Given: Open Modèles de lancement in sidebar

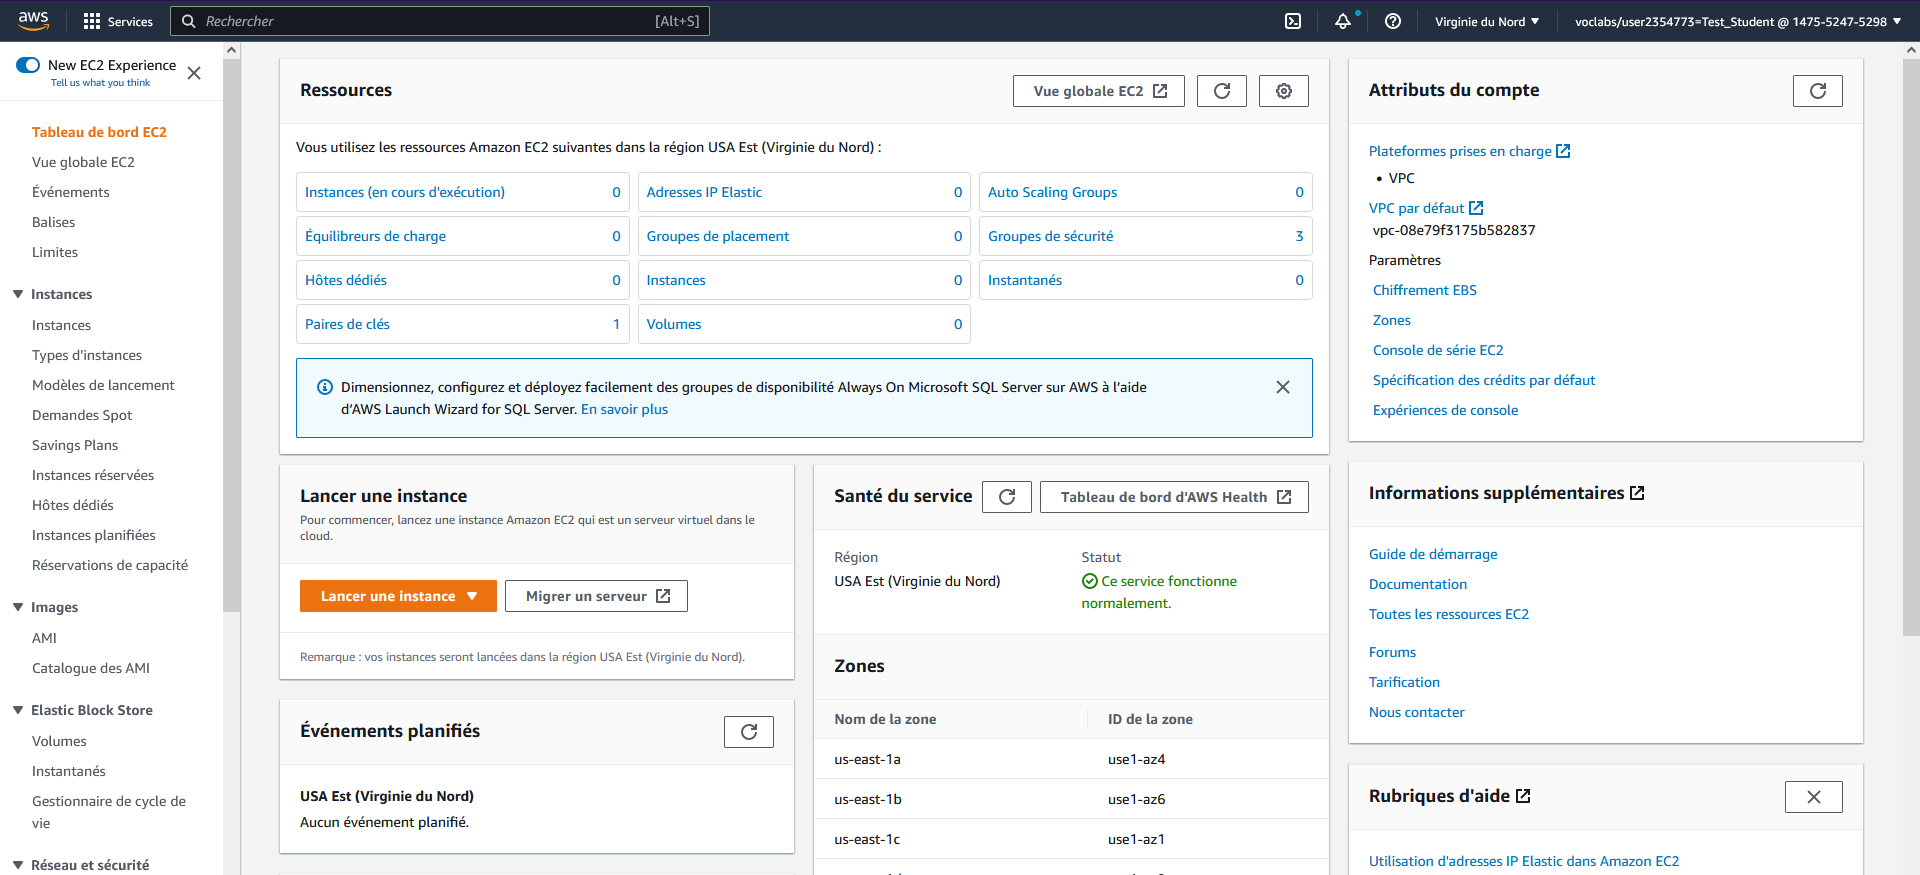Looking at the screenshot, I should [x=103, y=385].
